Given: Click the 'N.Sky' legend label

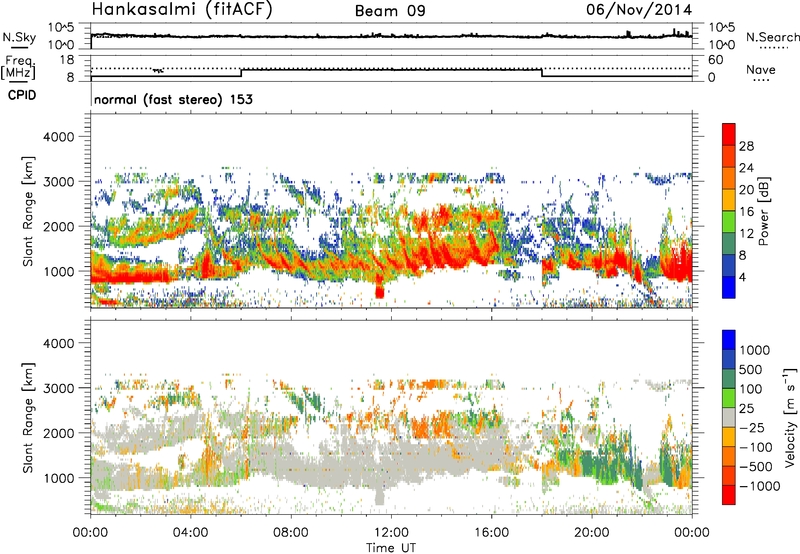Looking at the screenshot, I should point(19,38).
